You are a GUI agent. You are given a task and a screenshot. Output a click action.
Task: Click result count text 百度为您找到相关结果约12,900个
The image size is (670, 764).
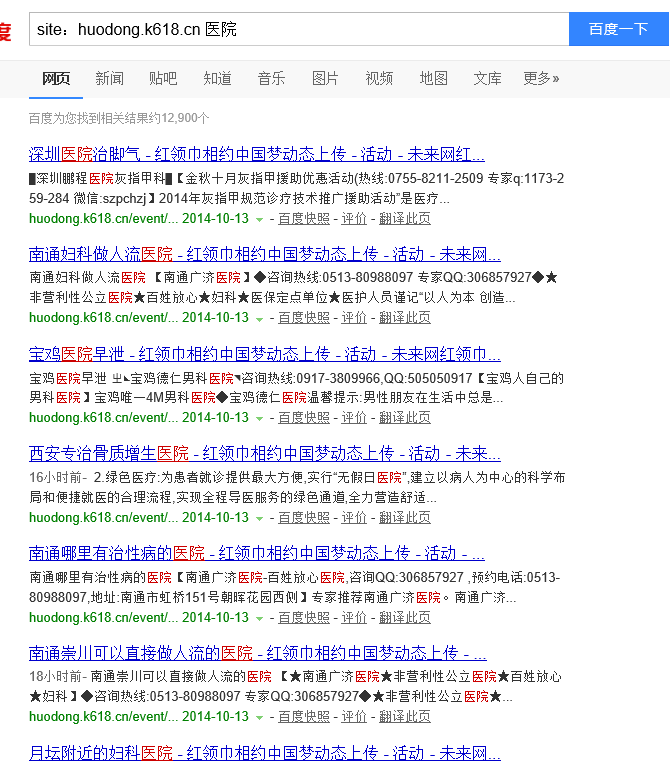[x=119, y=118]
